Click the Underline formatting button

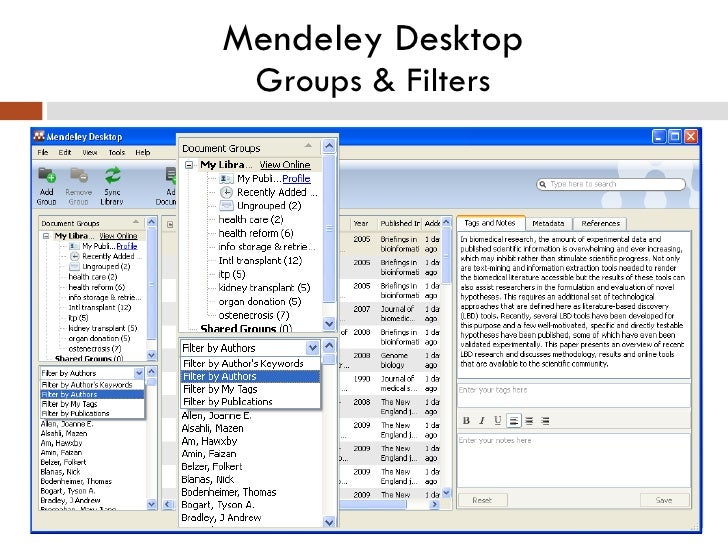[x=497, y=421]
